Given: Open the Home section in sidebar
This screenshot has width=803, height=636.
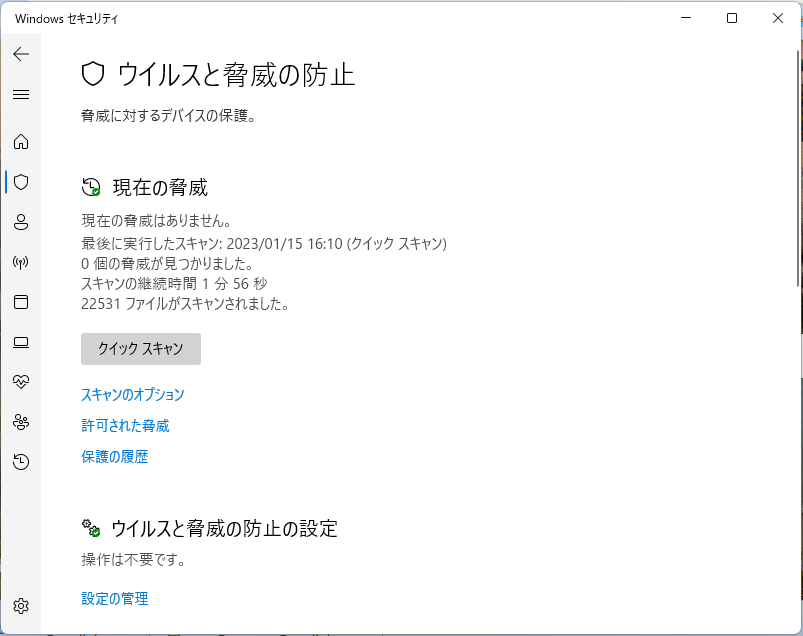Looking at the screenshot, I should pyautogui.click(x=21, y=141).
